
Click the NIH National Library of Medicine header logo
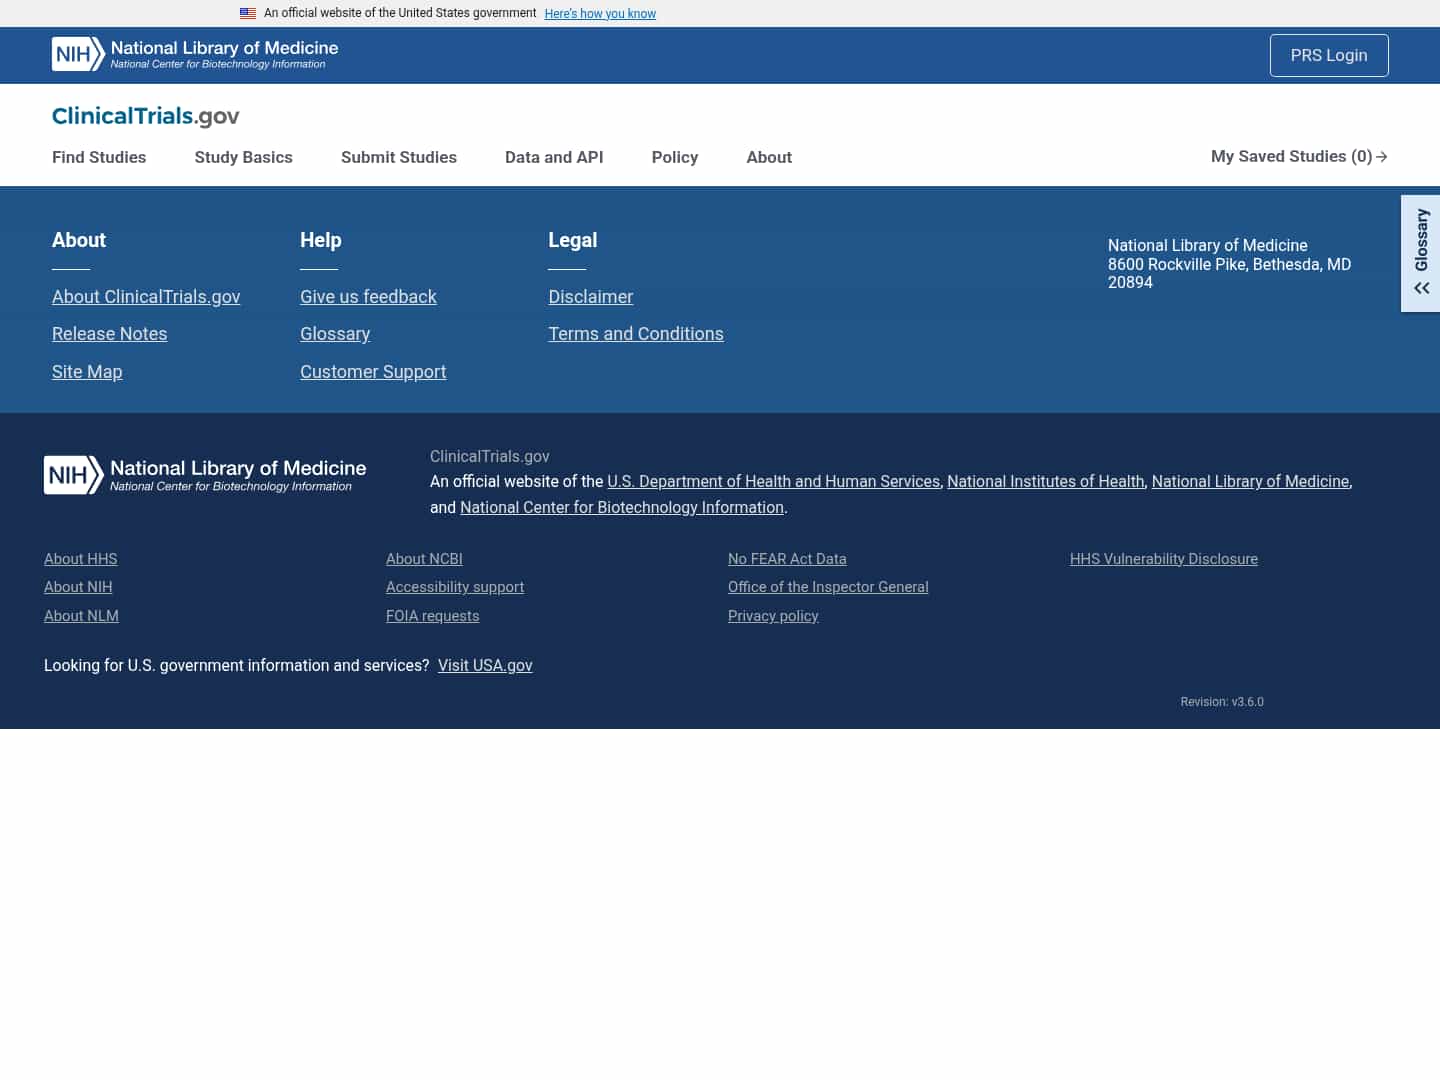click(x=195, y=54)
